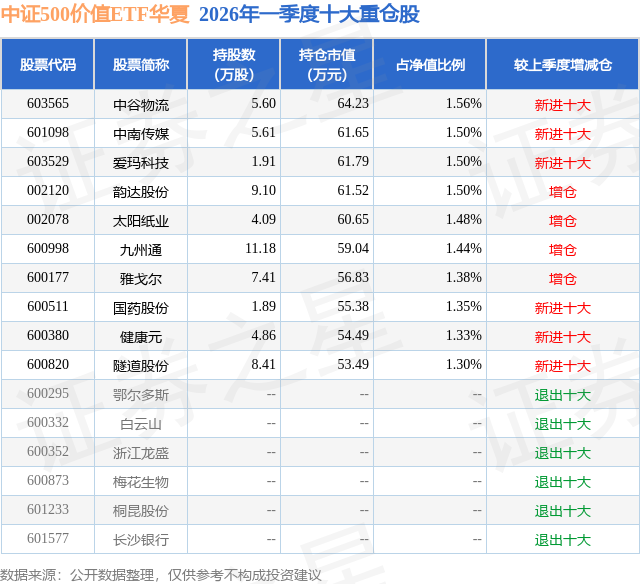
Task: Select stock name 雅戈尔
Action: 141,279
